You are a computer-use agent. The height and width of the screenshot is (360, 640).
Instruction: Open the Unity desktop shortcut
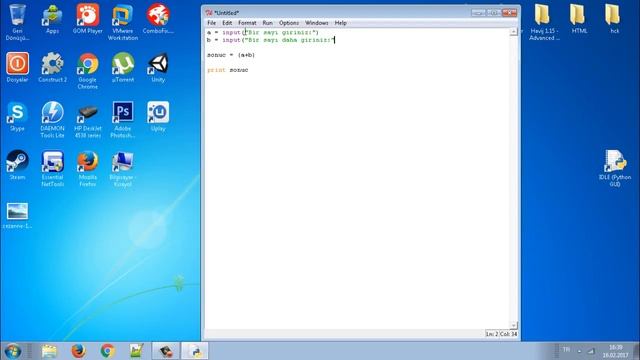click(158, 68)
